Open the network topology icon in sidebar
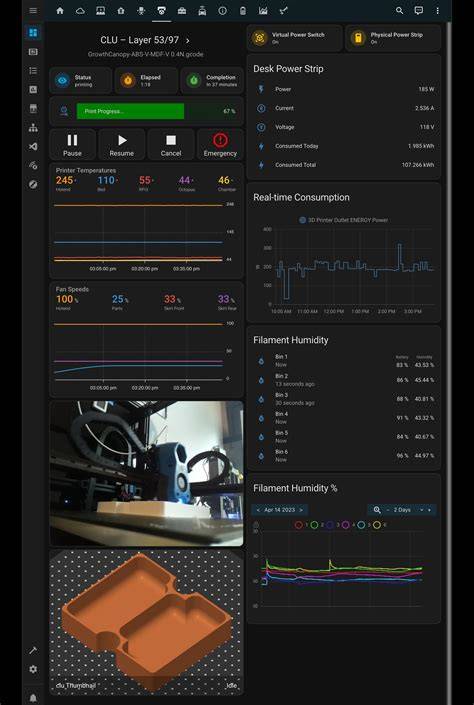The width and height of the screenshot is (474, 705). click(33, 128)
